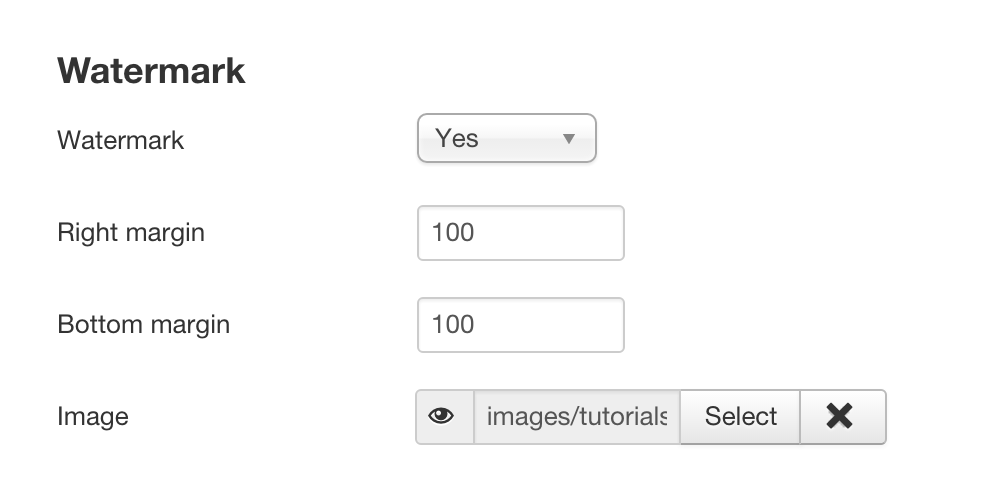Choose a watermark file using Select
Viewport: 985px width, 478px height.
click(x=740, y=416)
